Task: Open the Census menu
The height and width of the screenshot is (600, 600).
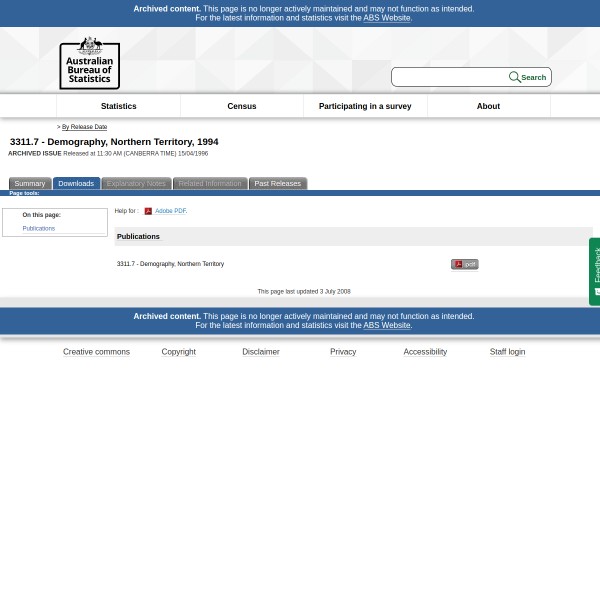Action: (x=241, y=106)
